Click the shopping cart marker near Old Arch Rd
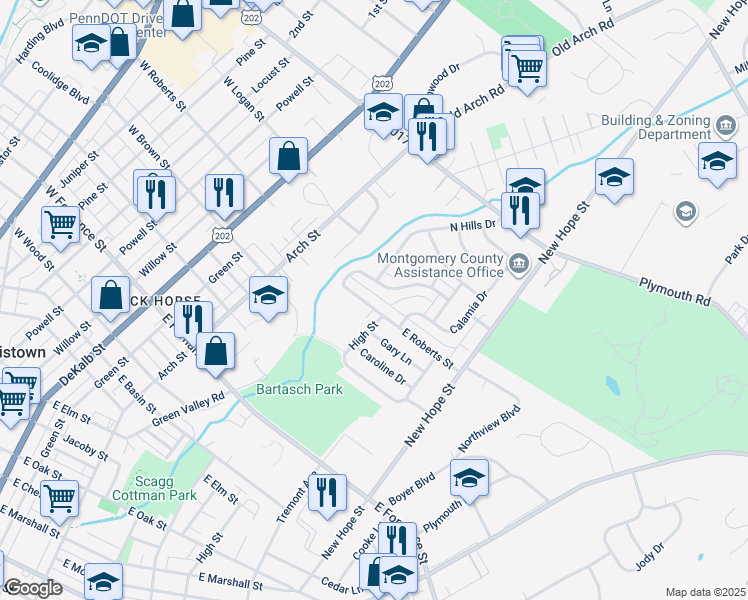 pyautogui.click(x=527, y=68)
